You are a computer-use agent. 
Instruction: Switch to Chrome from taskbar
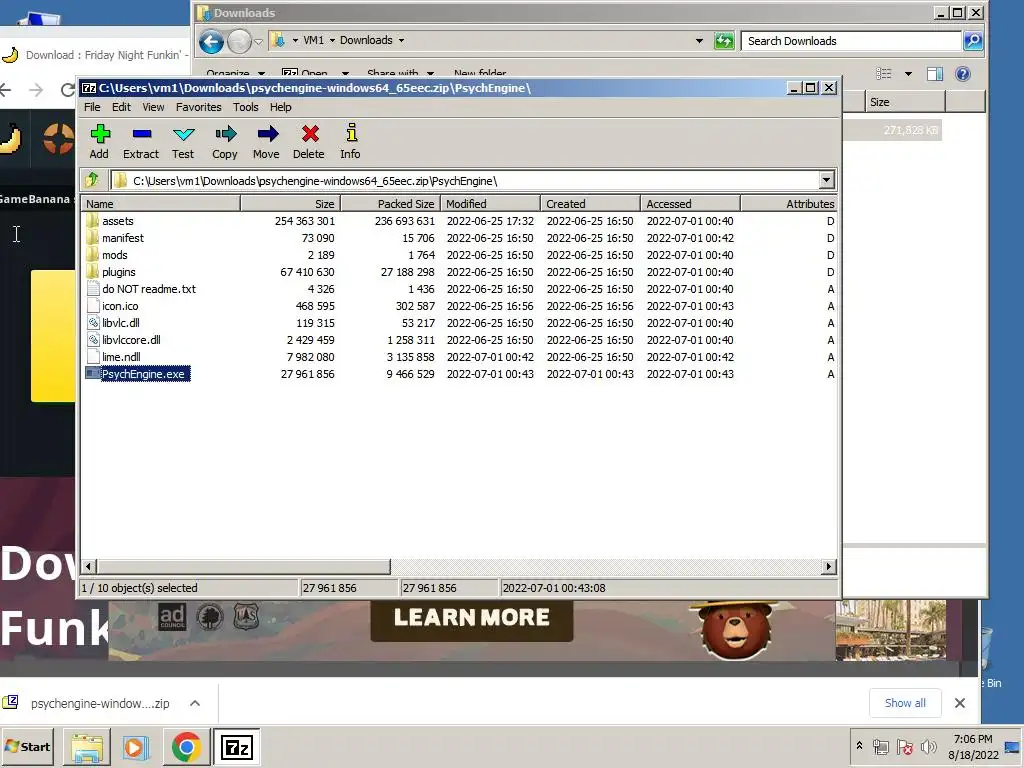point(186,747)
